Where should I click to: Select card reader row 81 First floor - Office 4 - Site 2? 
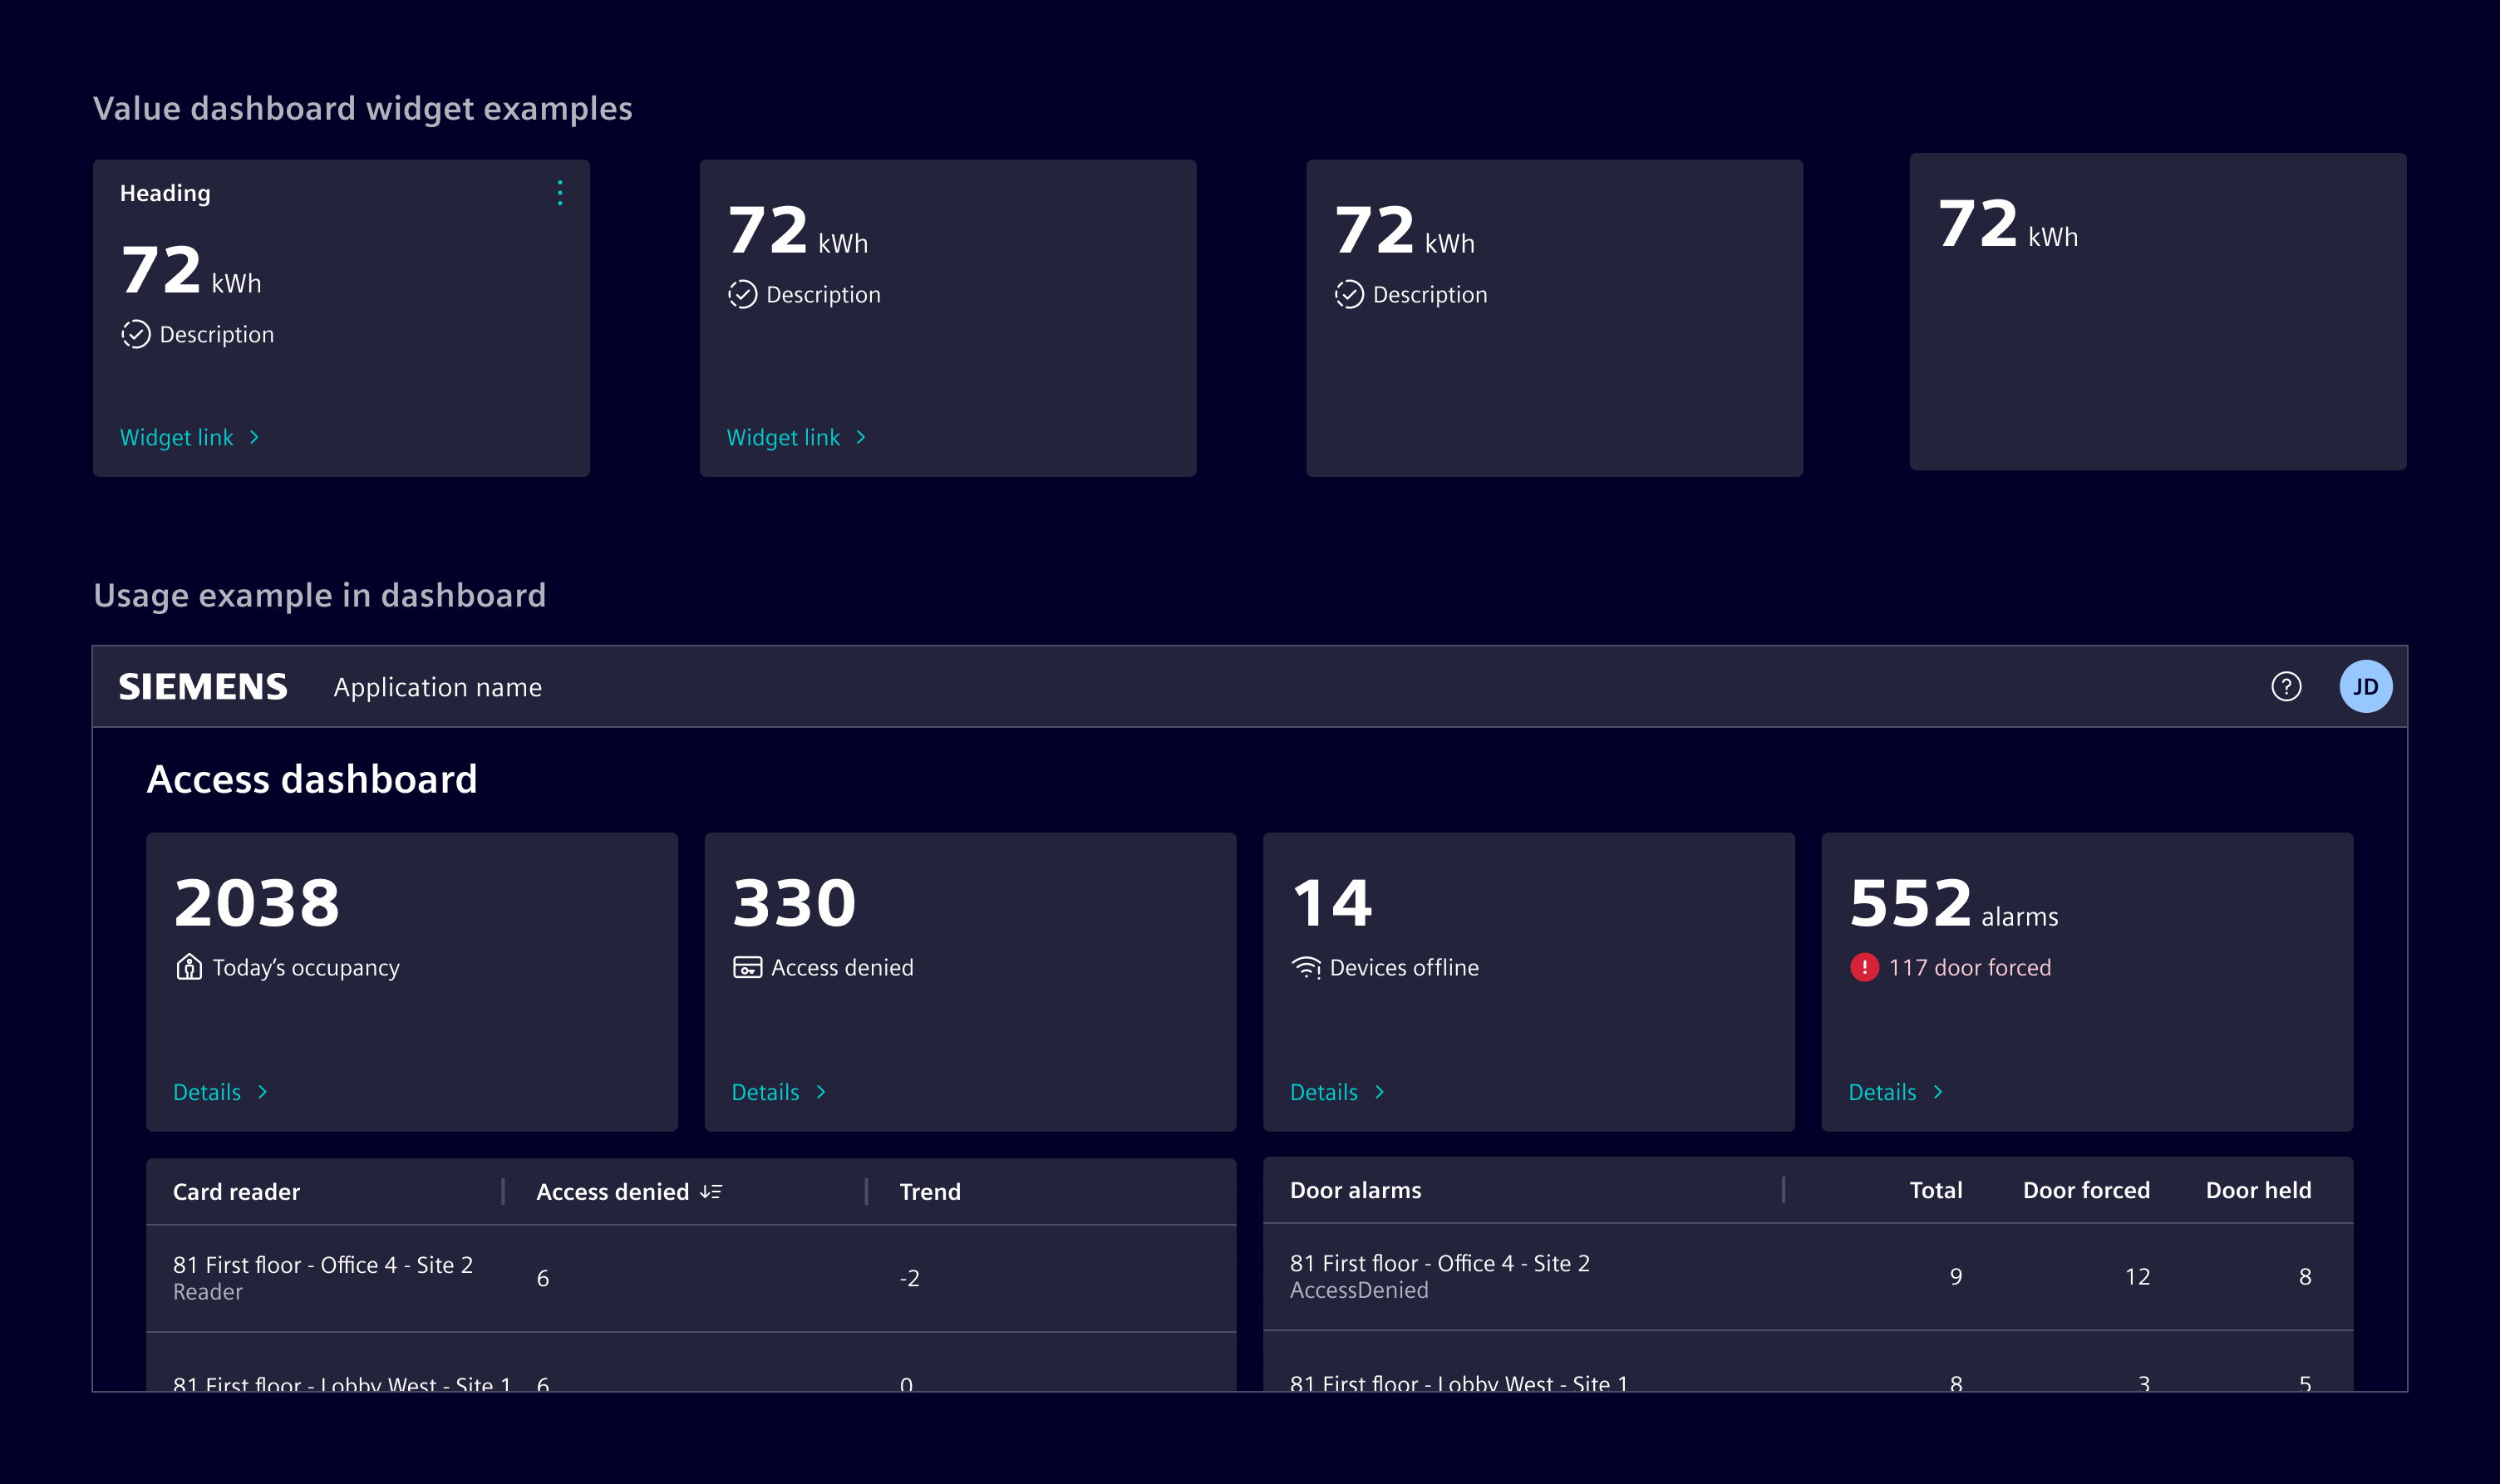tap(691, 1278)
